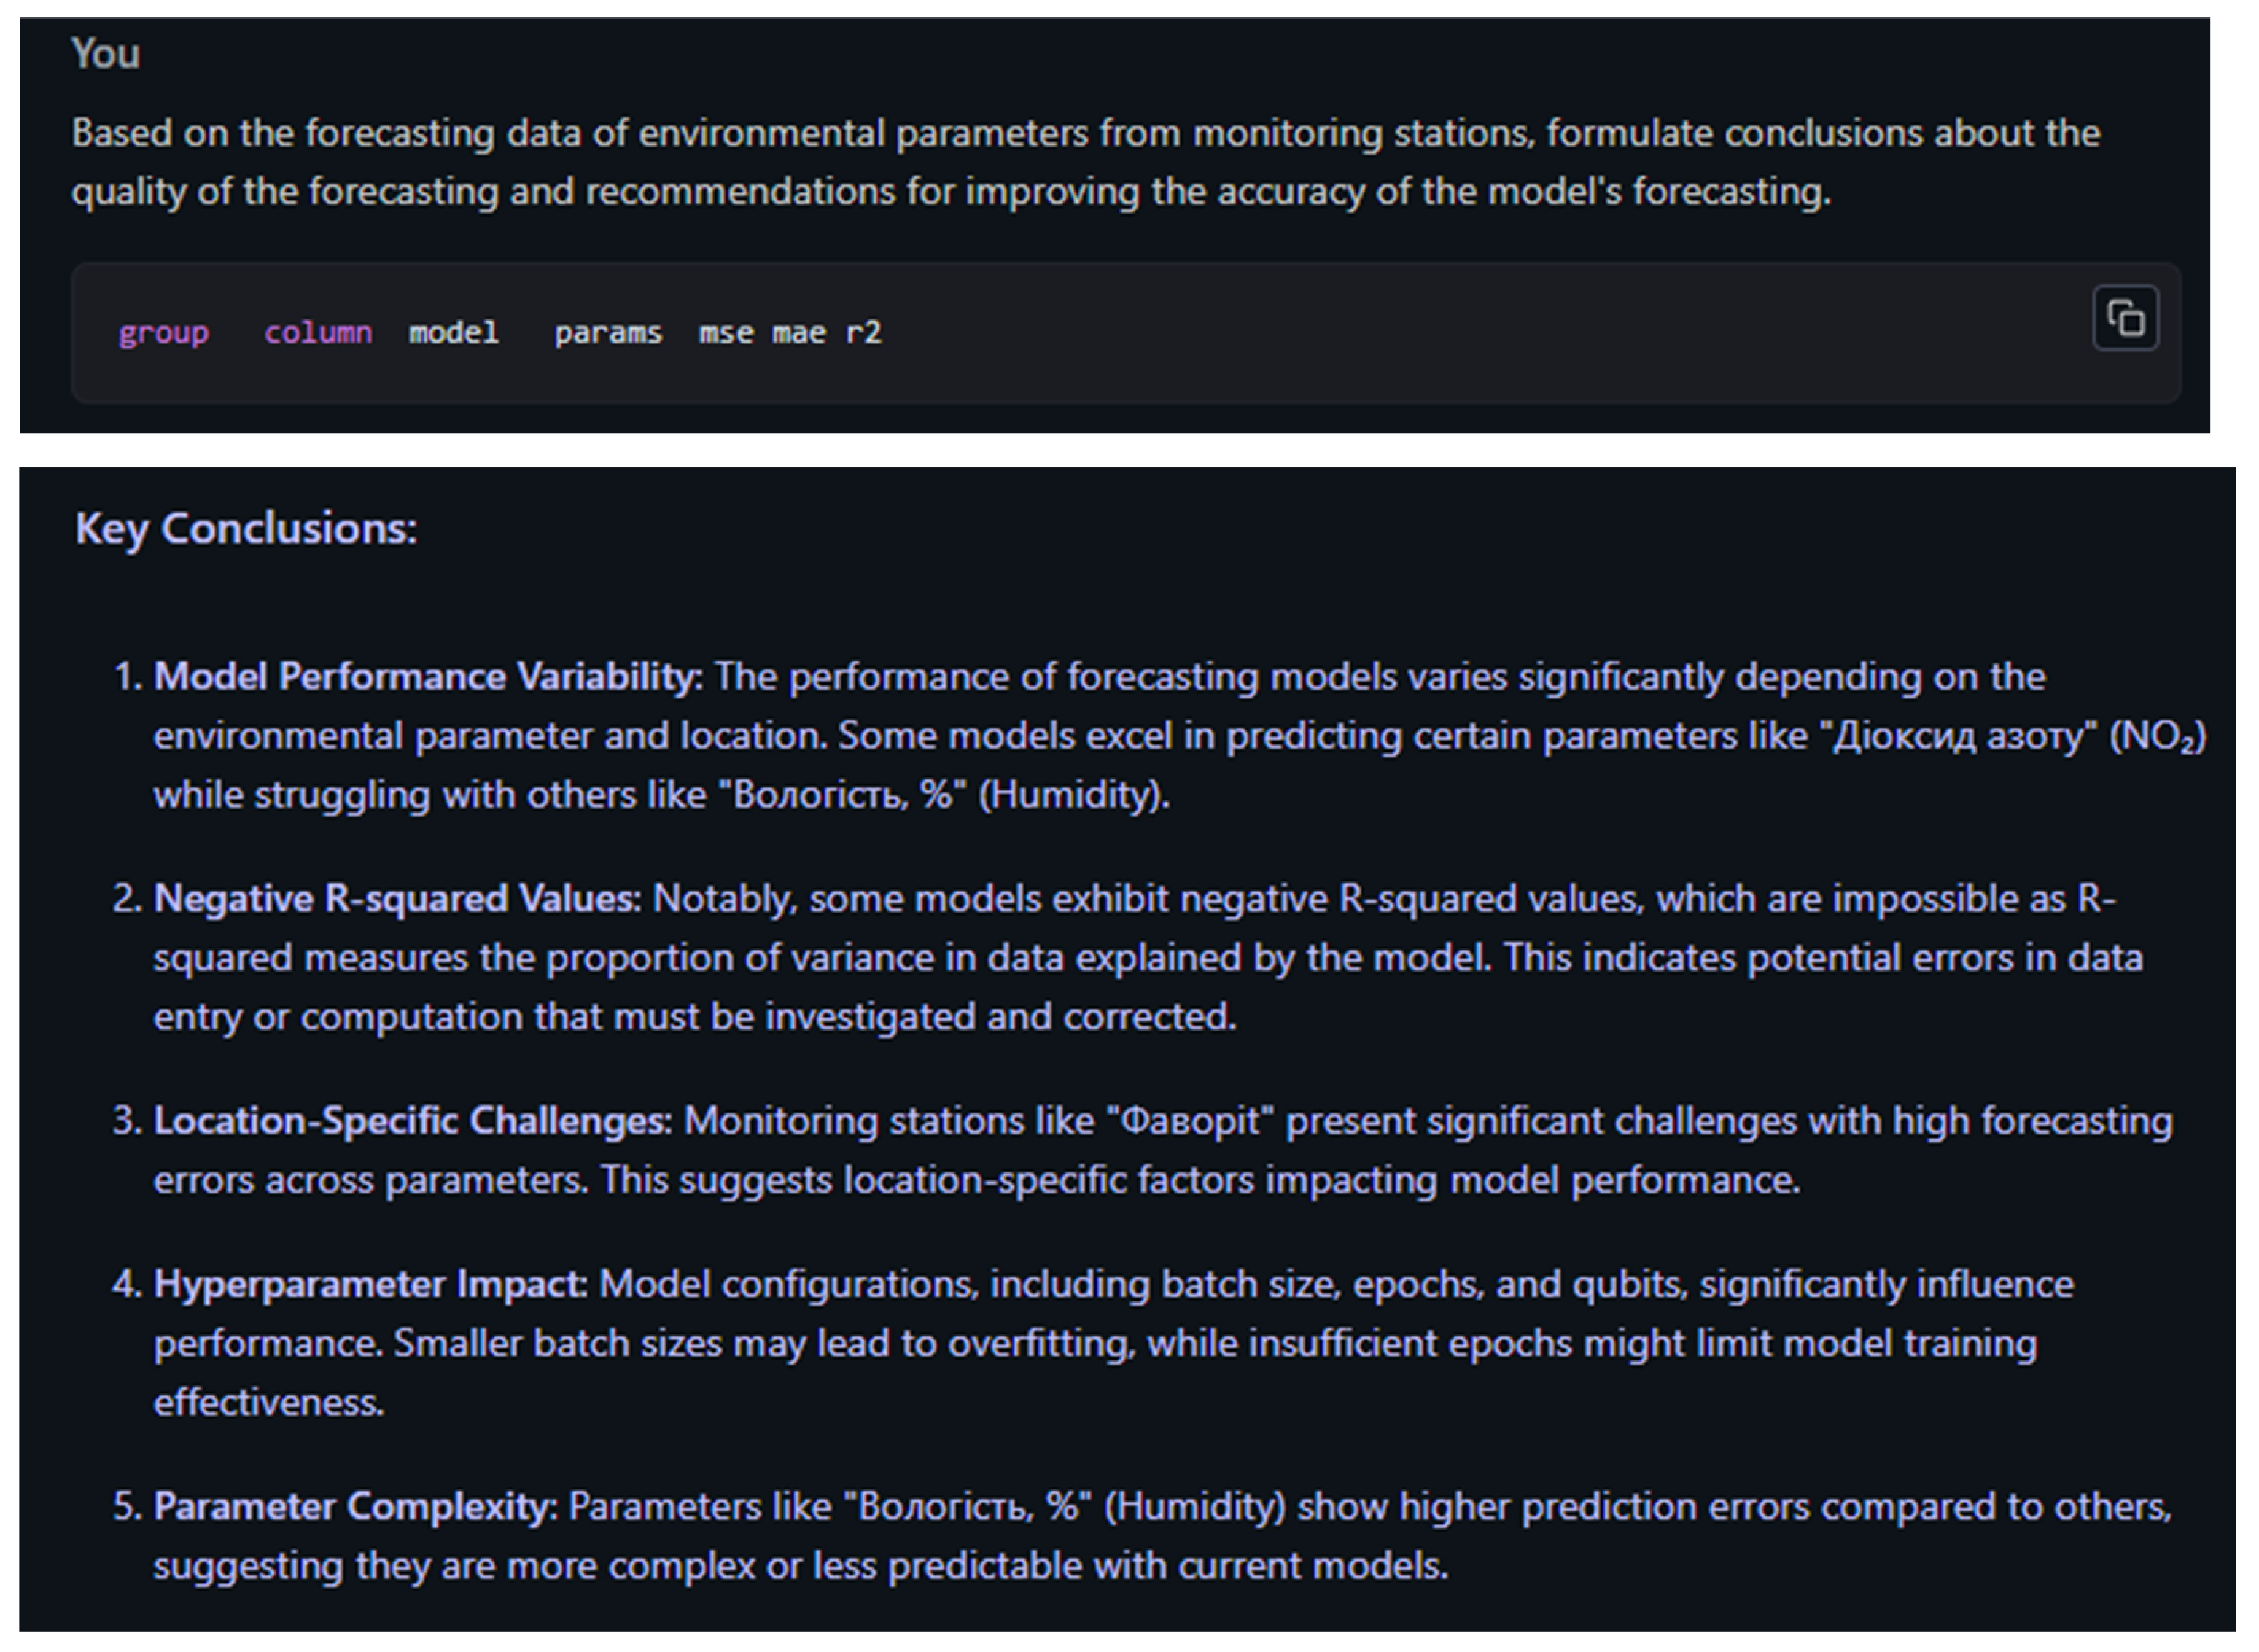Click 'Вологість, %' in conclusion five

[x=968, y=1507]
